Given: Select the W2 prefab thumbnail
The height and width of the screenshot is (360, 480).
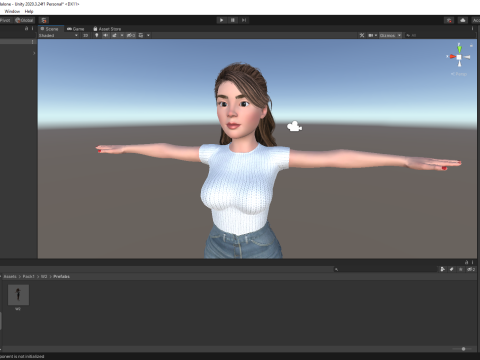Looking at the screenshot, I should tap(18, 295).
